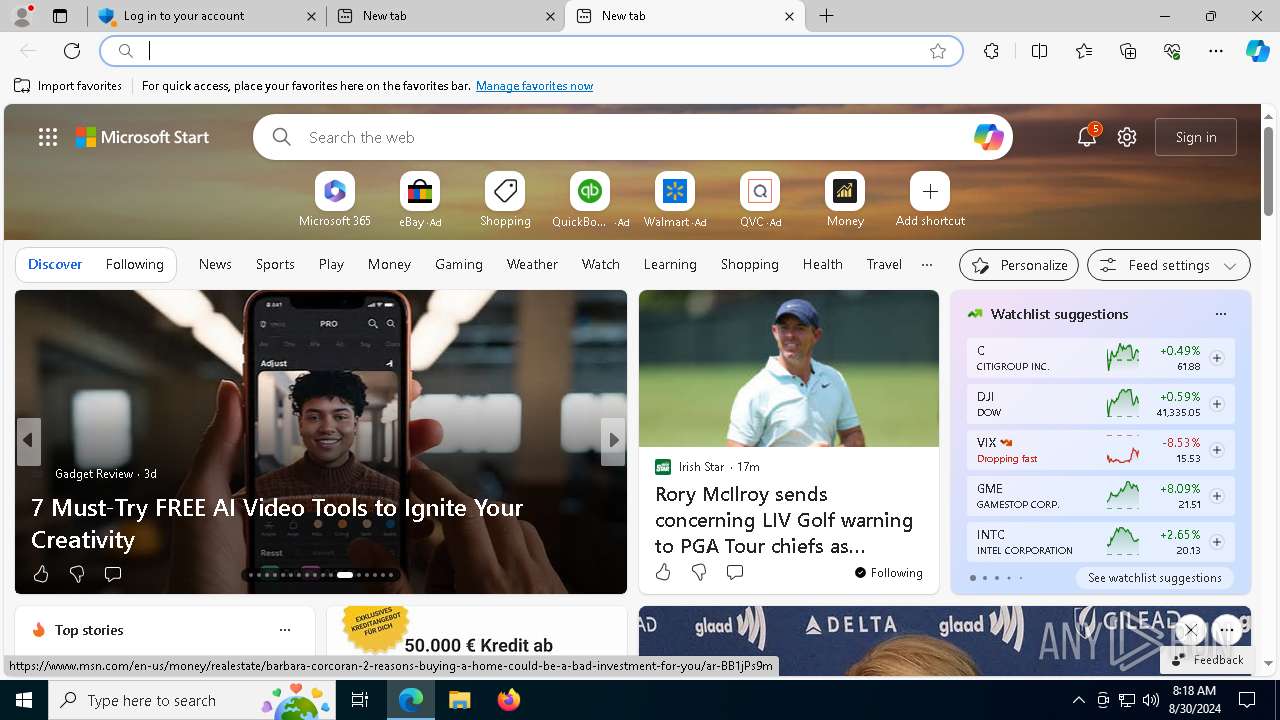This screenshot has height=720, width=1280.
Task: Click the browser address bar
Action: 532,51
